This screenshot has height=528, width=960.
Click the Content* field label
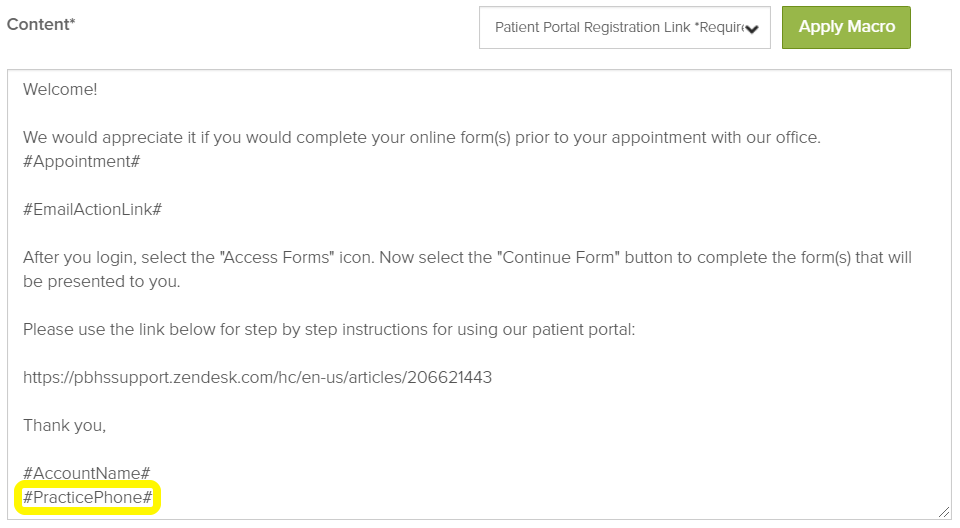[41, 24]
